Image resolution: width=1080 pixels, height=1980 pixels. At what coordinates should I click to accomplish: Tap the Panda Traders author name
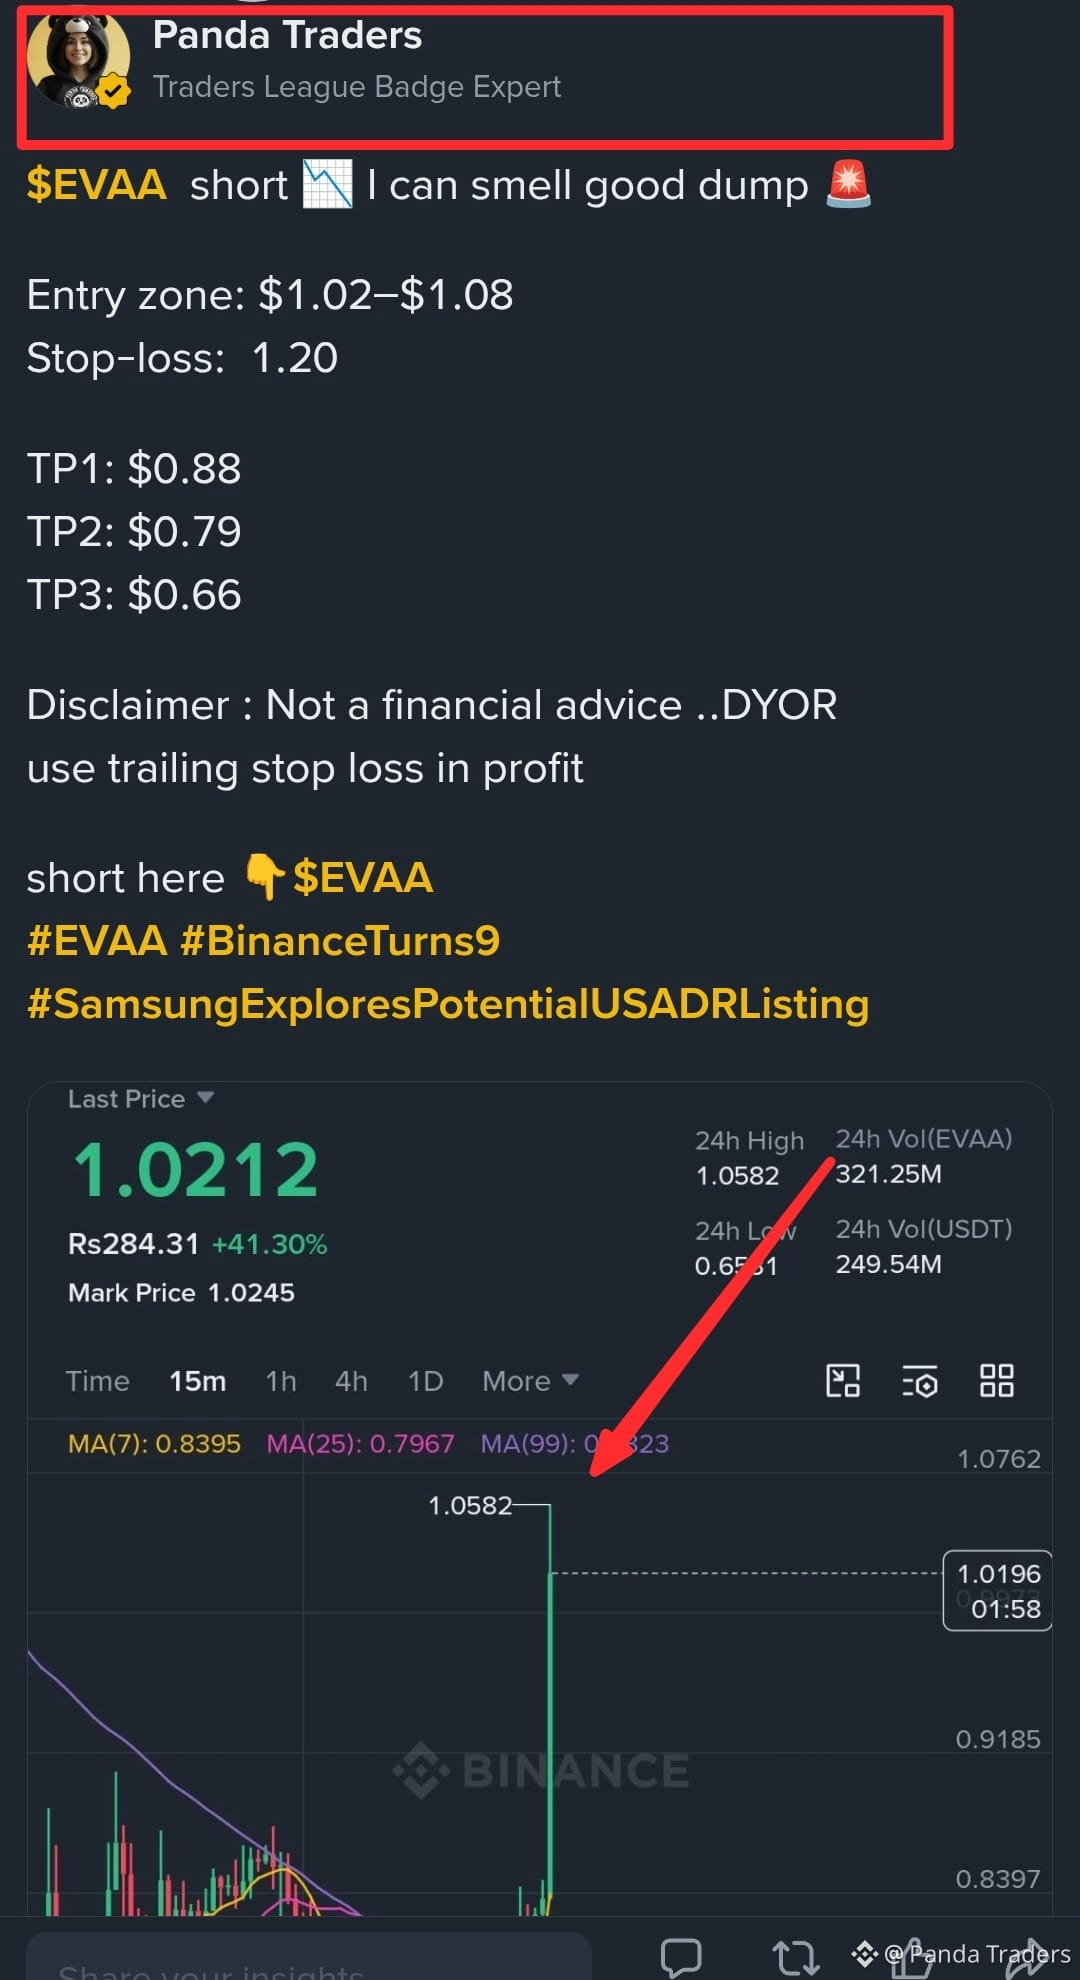[287, 35]
